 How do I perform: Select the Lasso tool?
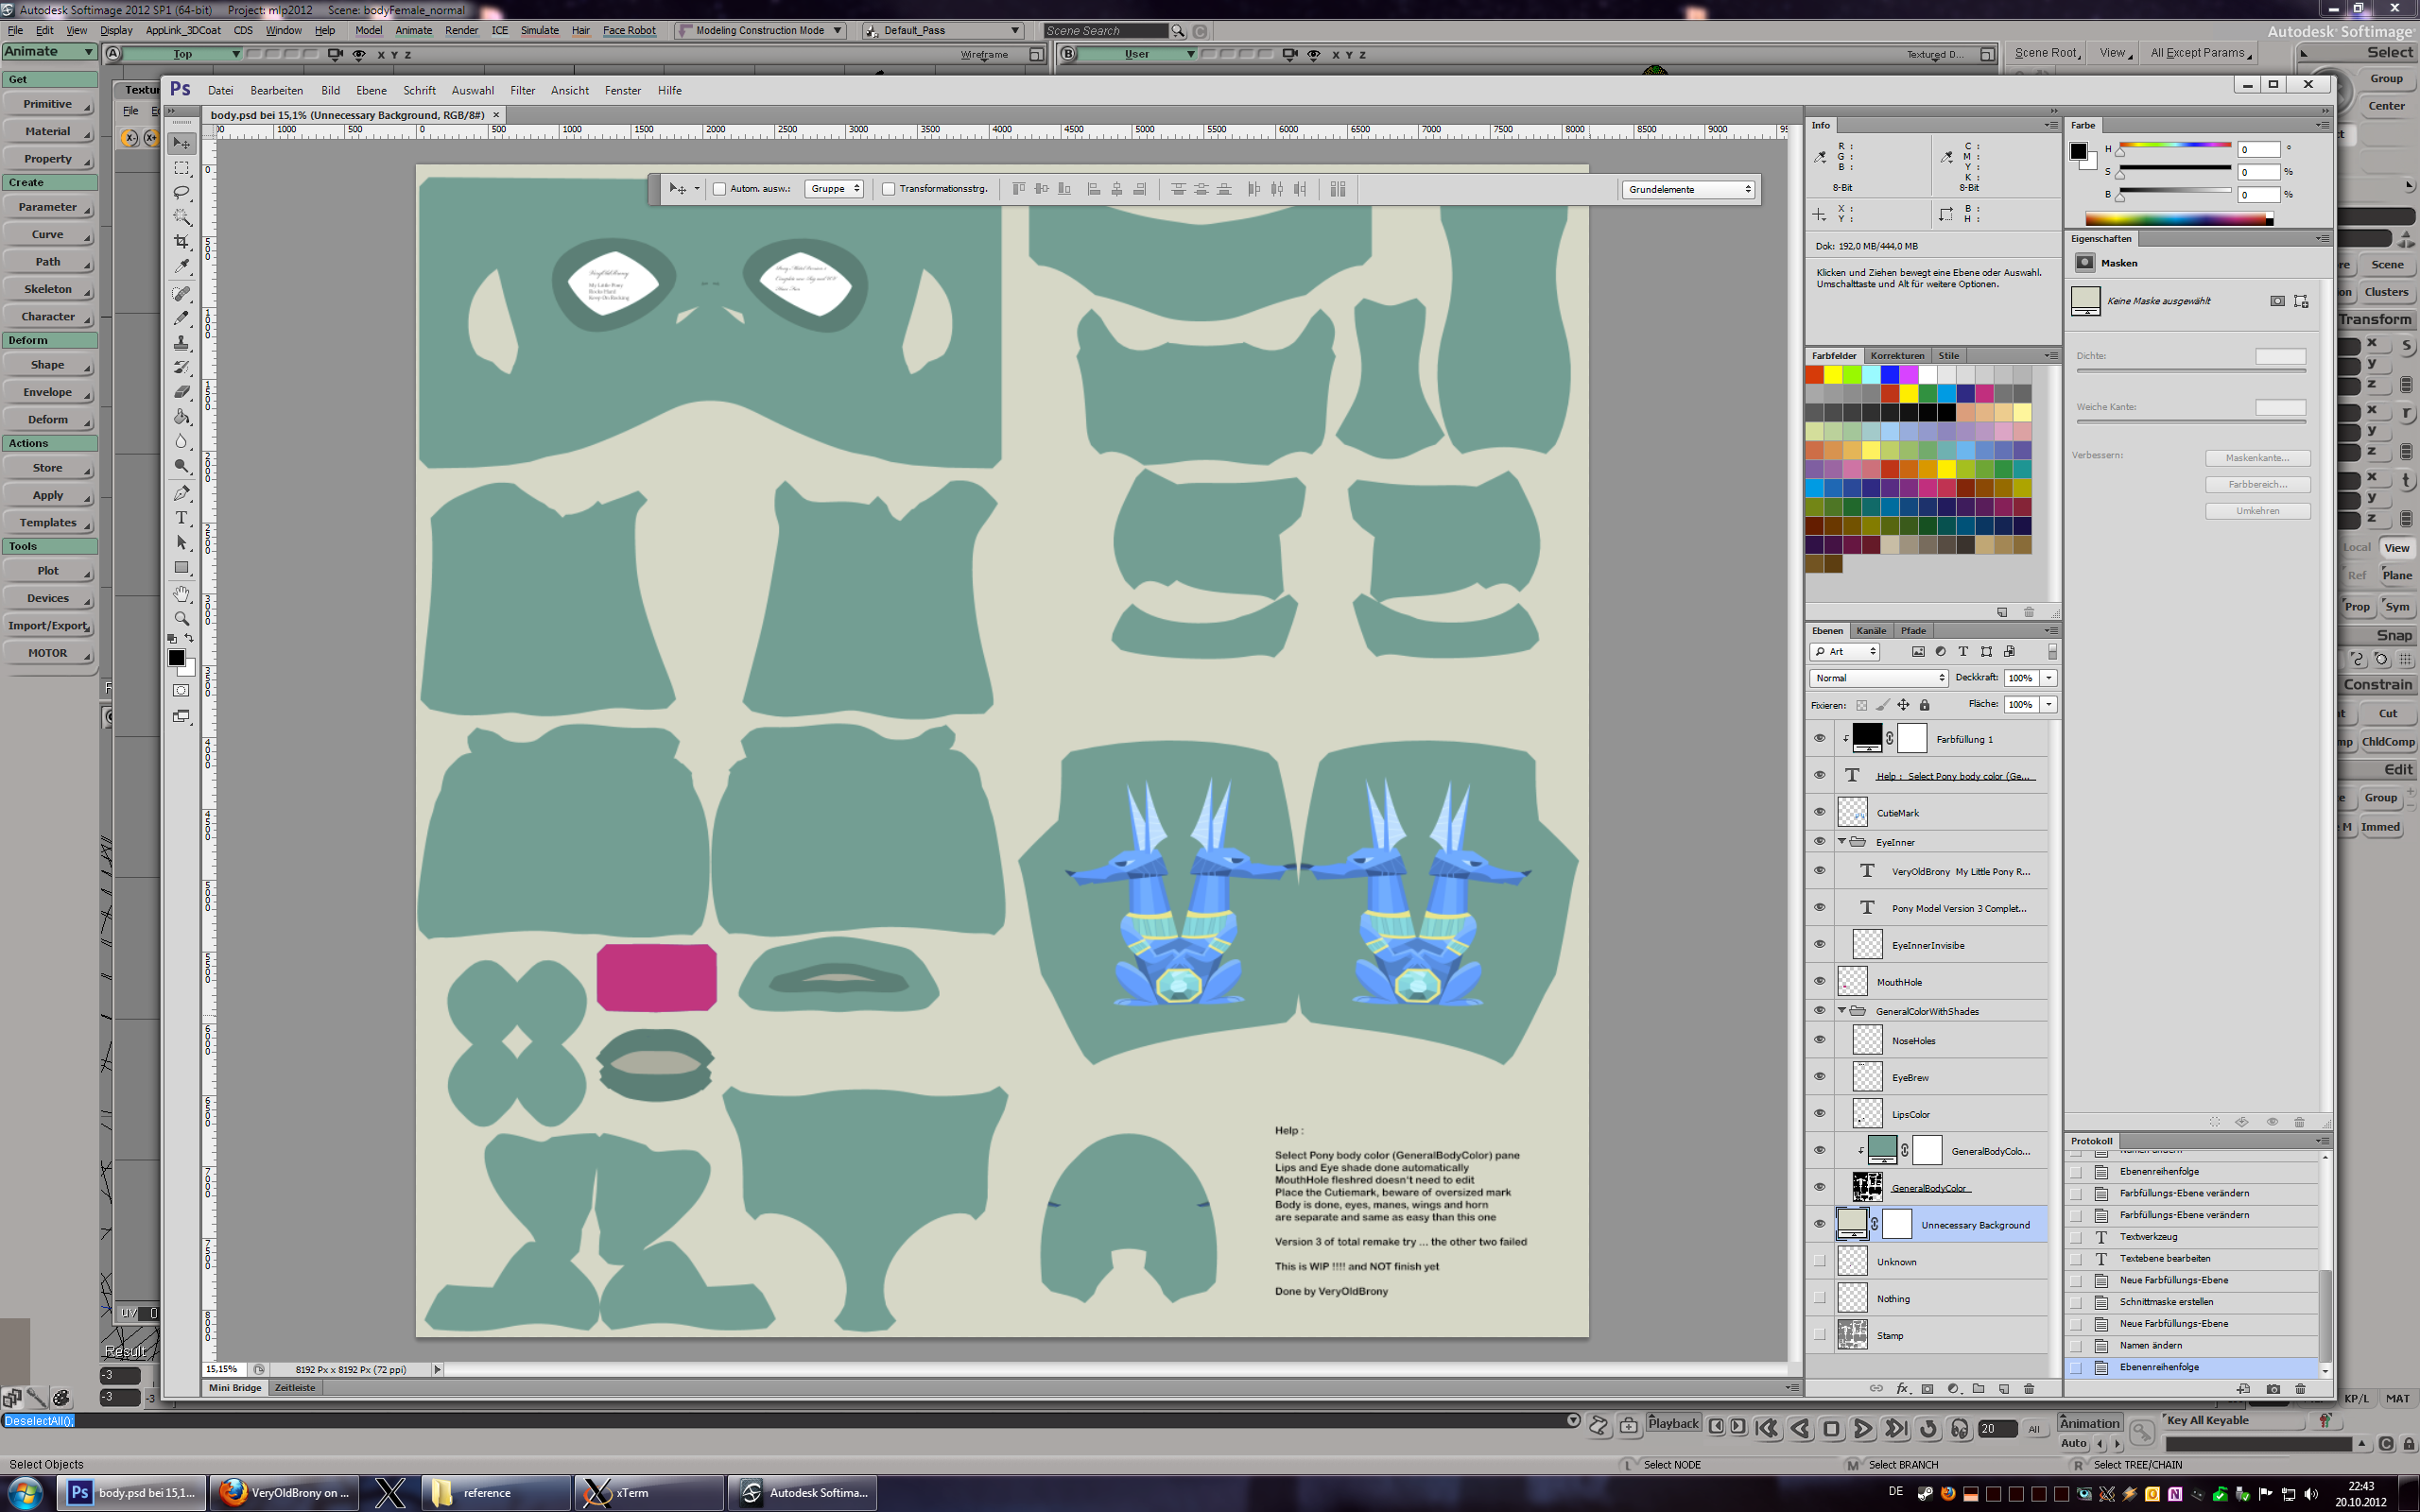pyautogui.click(x=181, y=192)
